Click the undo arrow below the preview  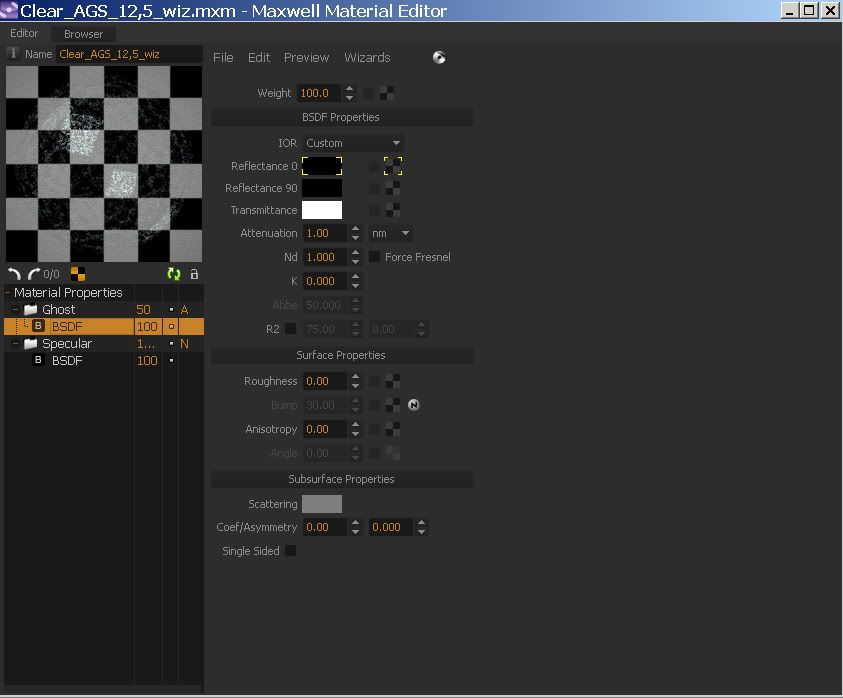pos(14,274)
